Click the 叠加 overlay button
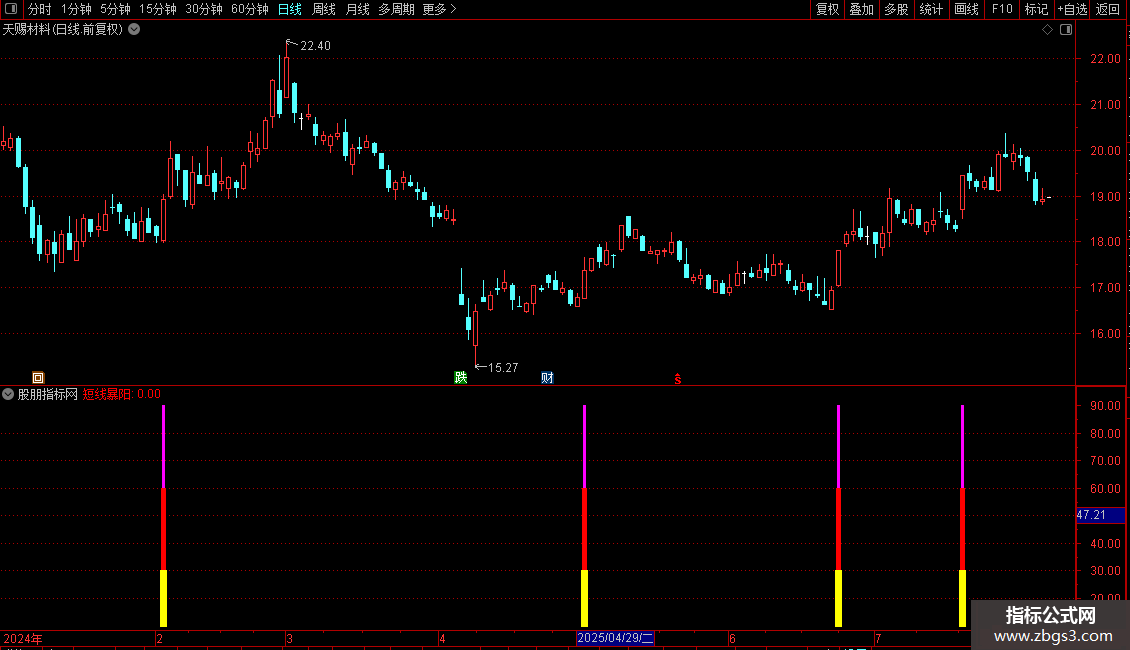This screenshot has width=1130, height=650. [862, 9]
